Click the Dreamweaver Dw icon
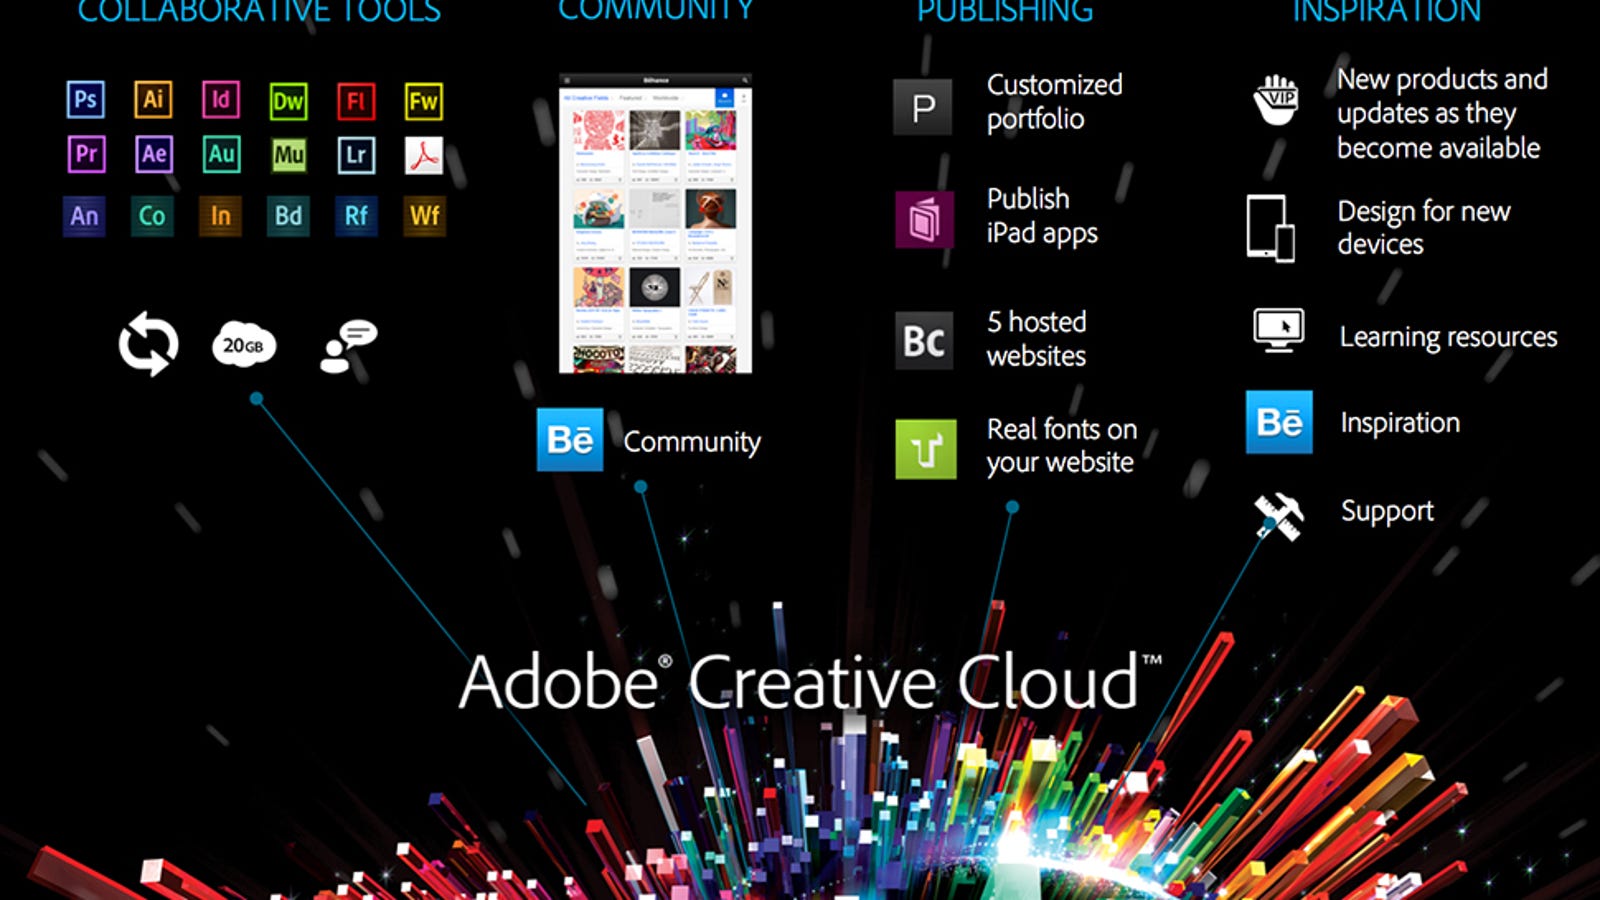 pyautogui.click(x=288, y=101)
